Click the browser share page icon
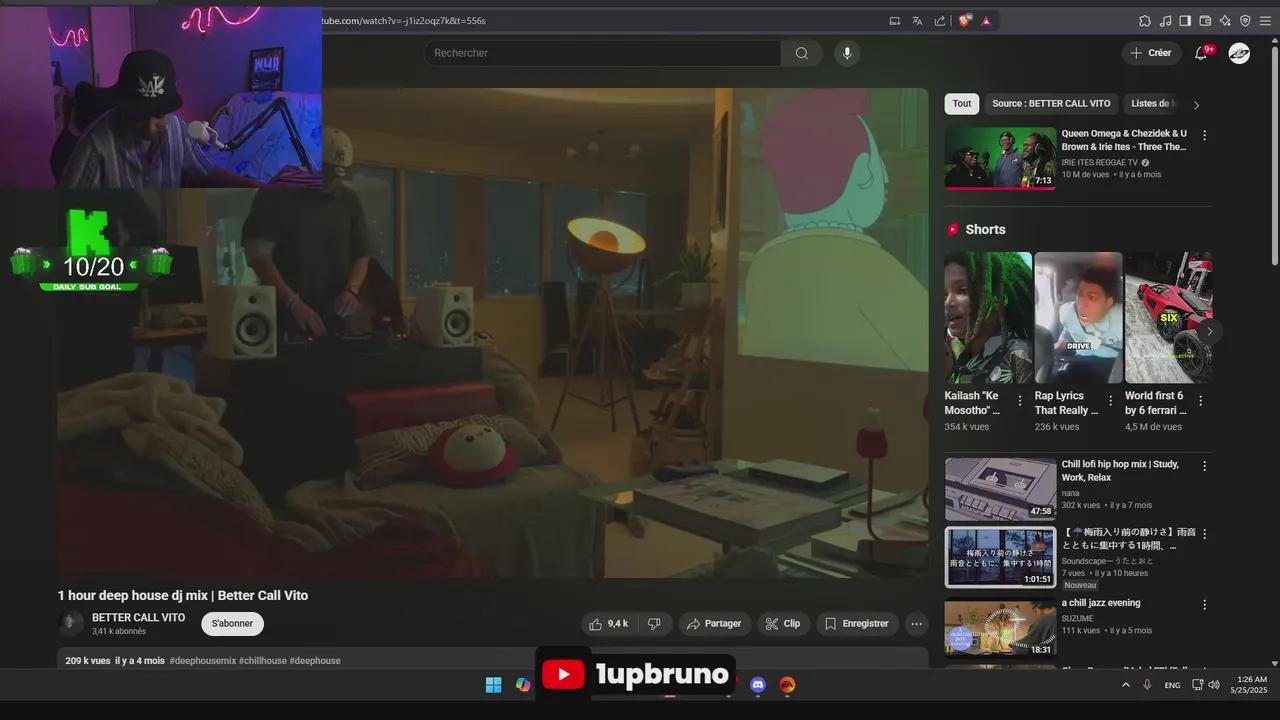Image resolution: width=1280 pixels, height=720 pixels. 940,20
